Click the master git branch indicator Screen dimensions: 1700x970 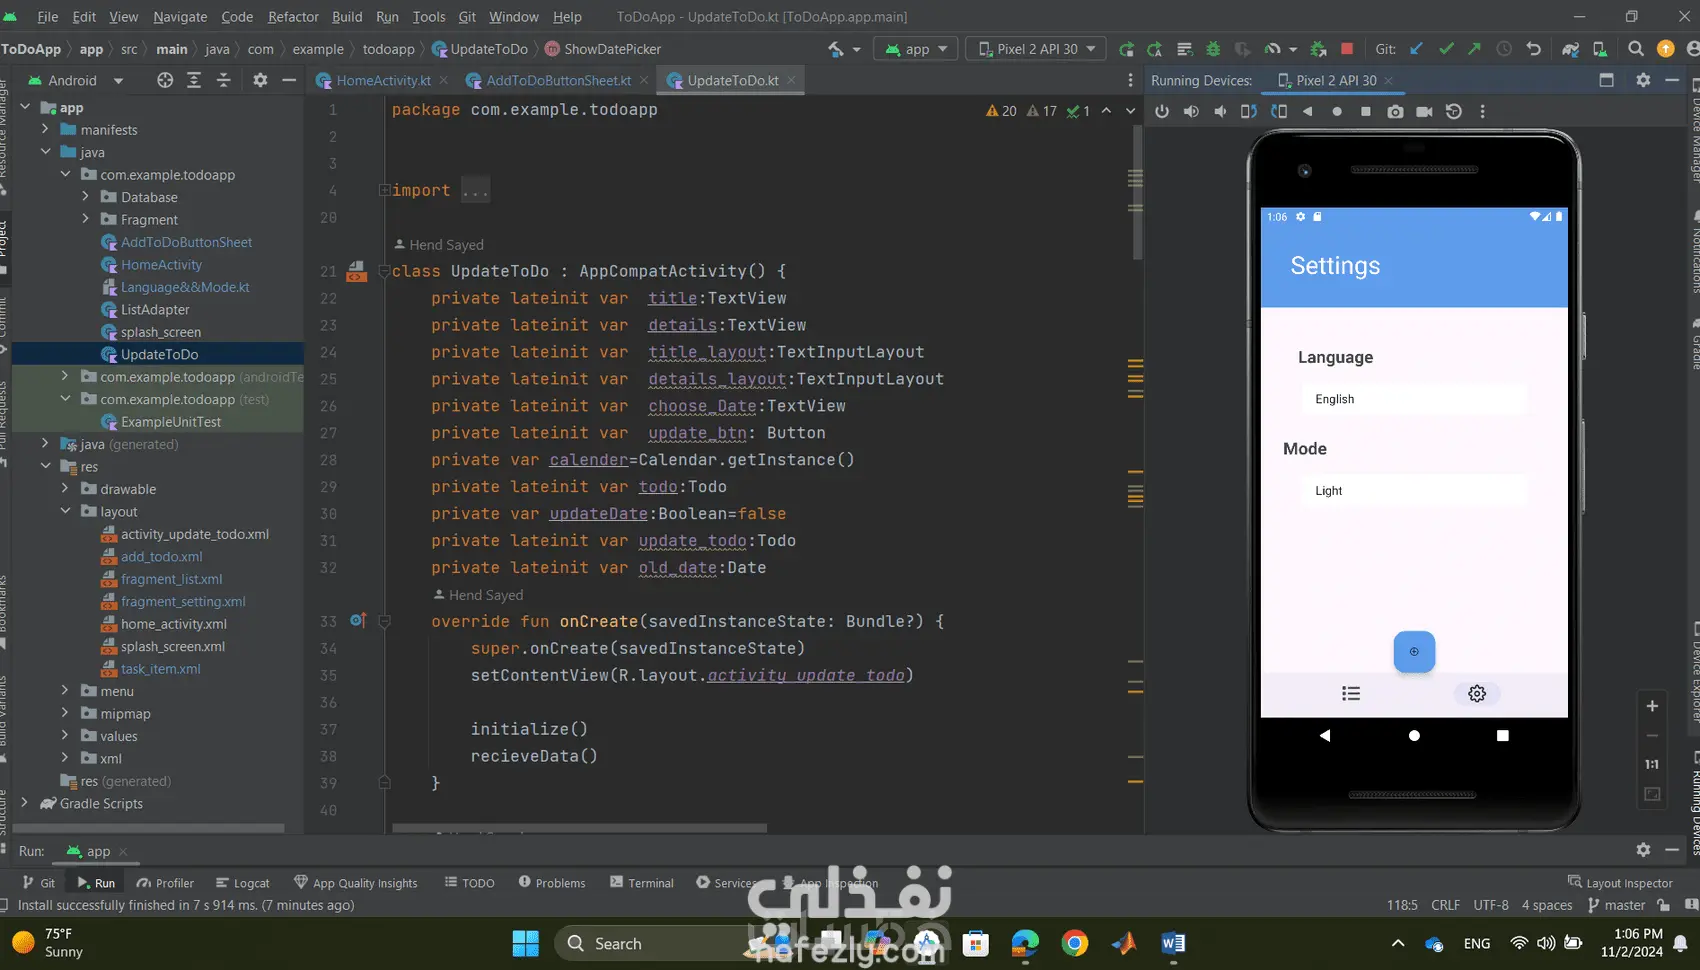(1616, 905)
